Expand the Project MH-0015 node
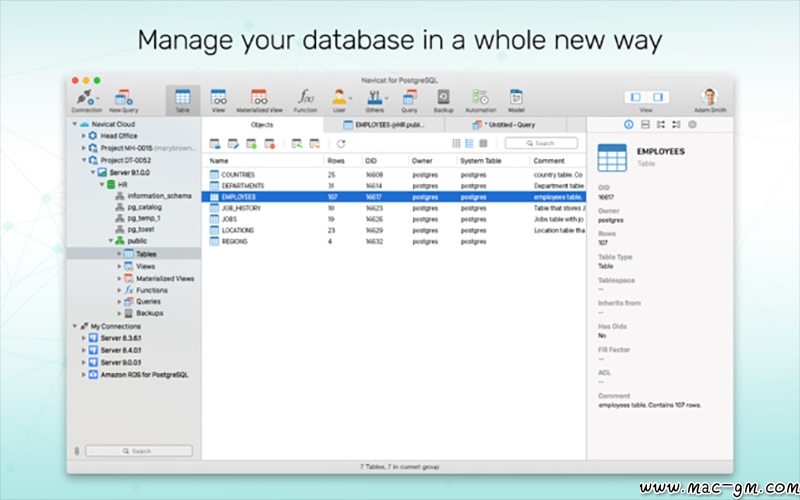The width and height of the screenshot is (800, 500). (x=84, y=148)
